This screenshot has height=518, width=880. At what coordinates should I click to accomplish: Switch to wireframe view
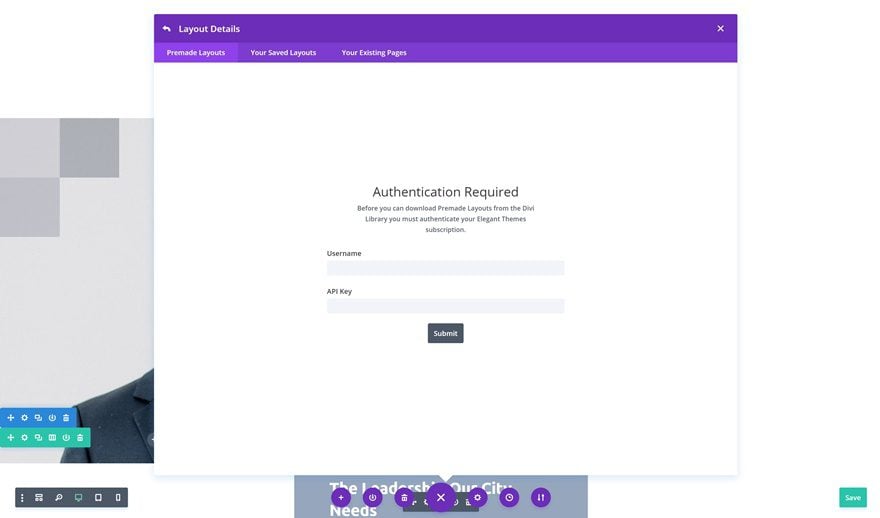click(39, 498)
